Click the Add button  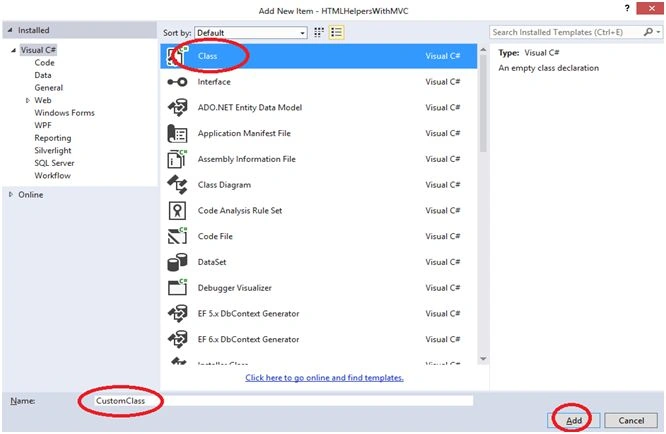[x=573, y=420]
